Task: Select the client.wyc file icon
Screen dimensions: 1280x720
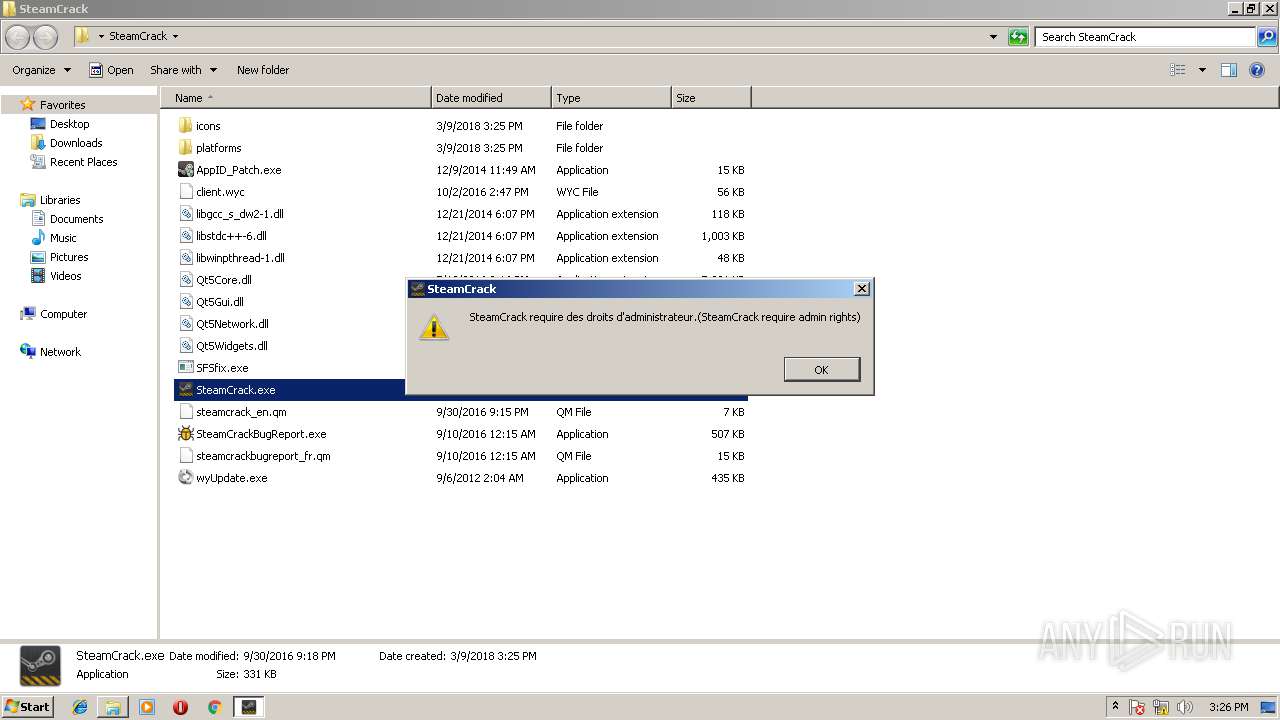Action: click(185, 192)
